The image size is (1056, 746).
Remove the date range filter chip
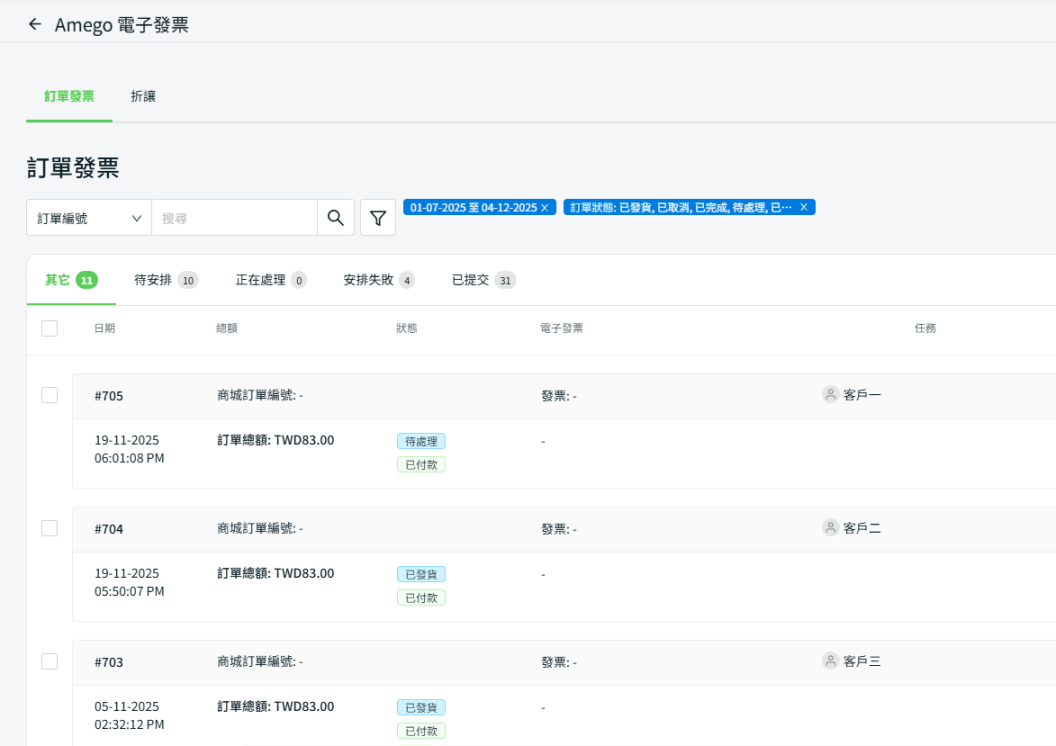545,207
